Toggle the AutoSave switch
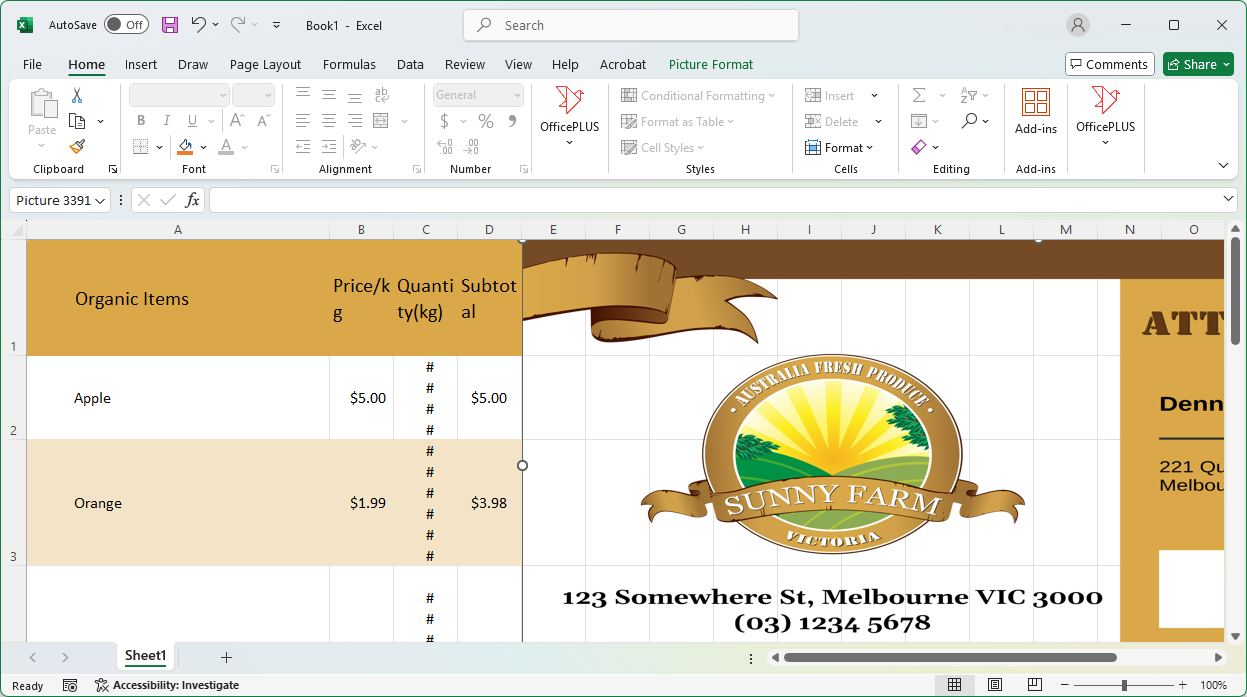Screen dimensions: 1247x697 pos(126,25)
